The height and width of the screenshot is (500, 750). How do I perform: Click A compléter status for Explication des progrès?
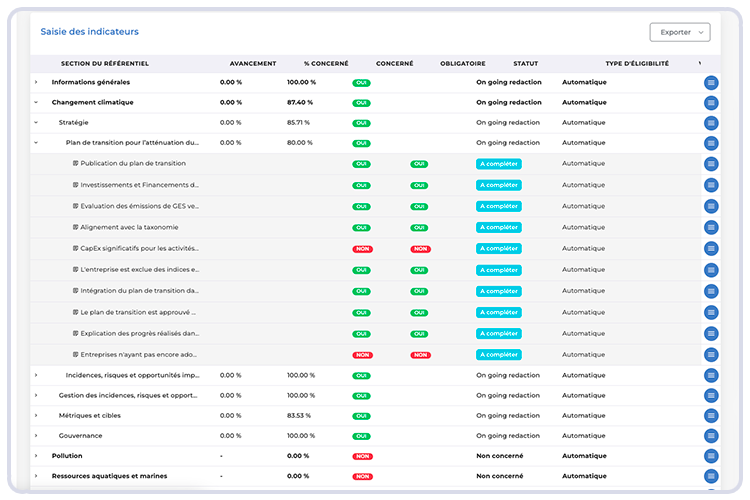click(x=498, y=334)
